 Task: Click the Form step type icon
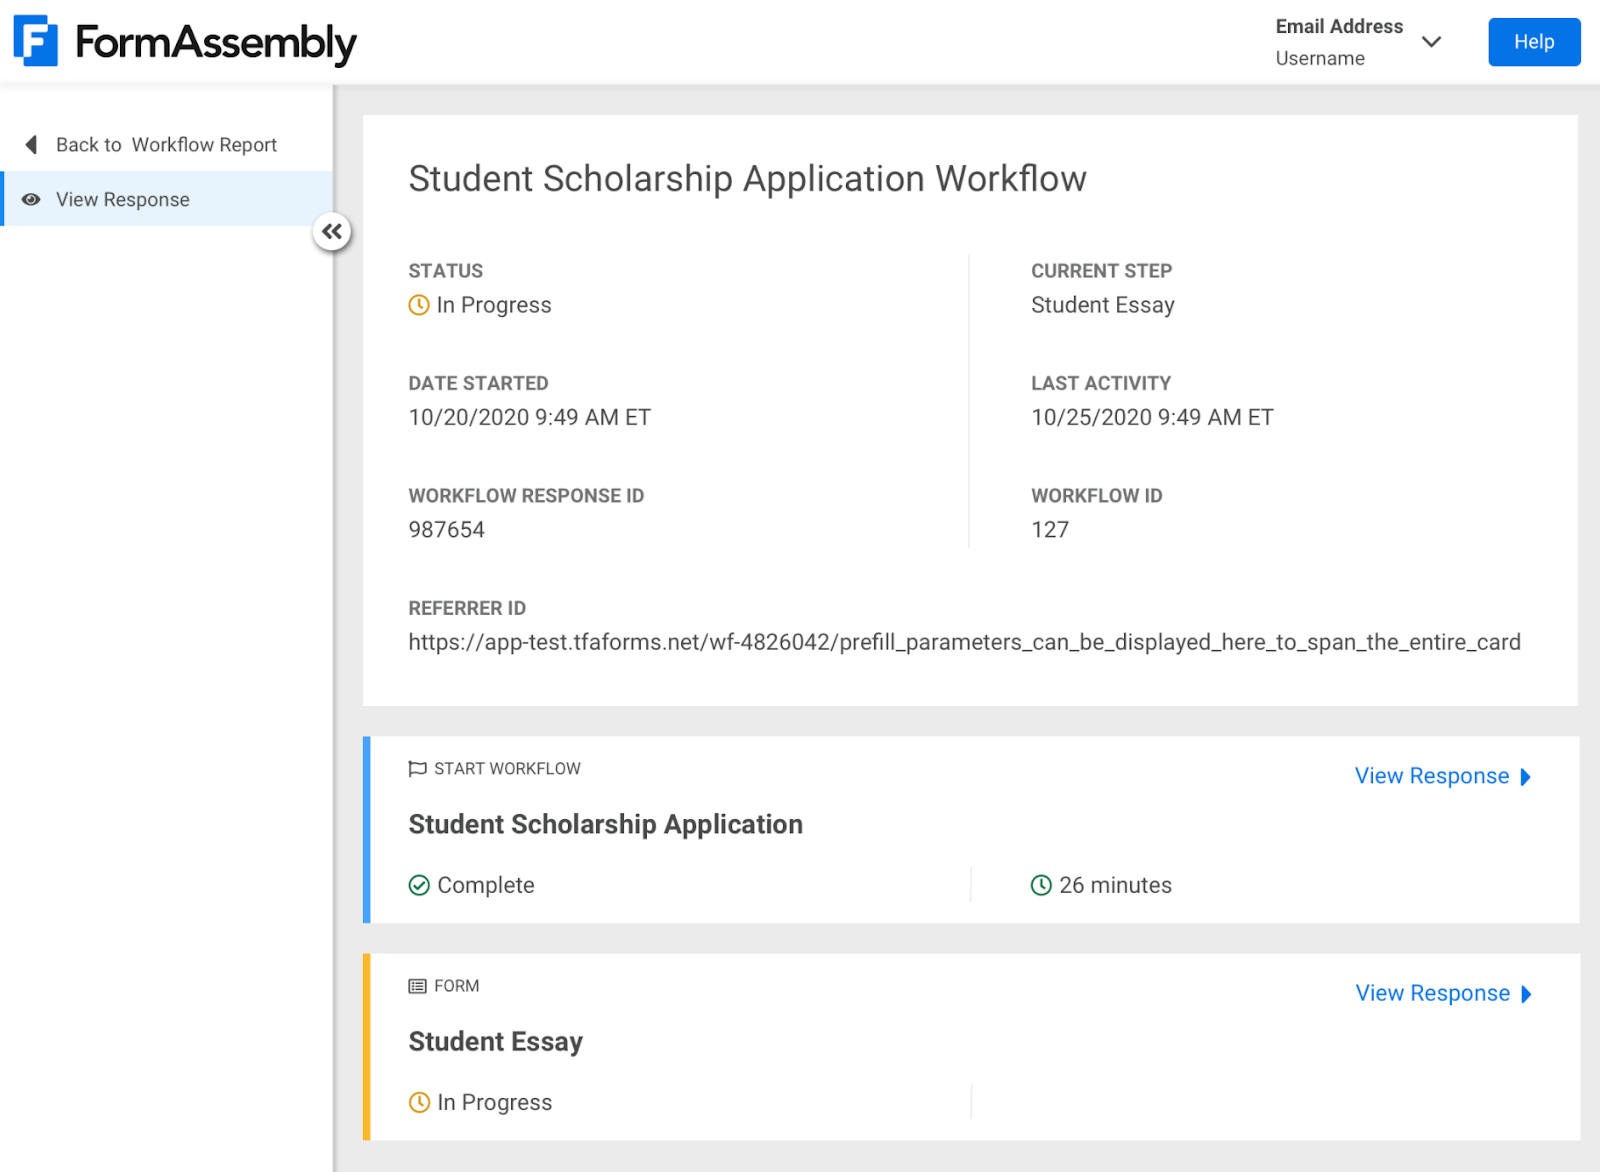pos(417,986)
